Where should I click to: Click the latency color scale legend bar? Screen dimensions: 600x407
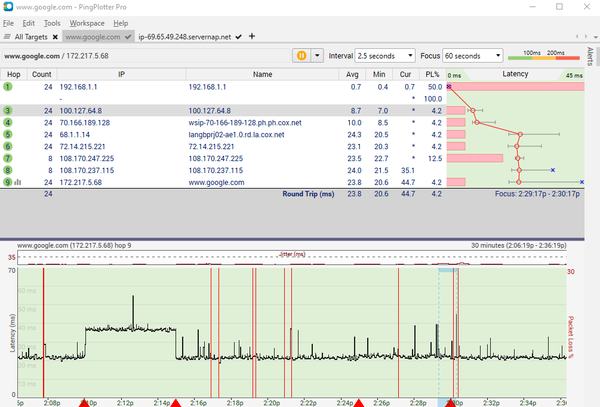click(544, 58)
